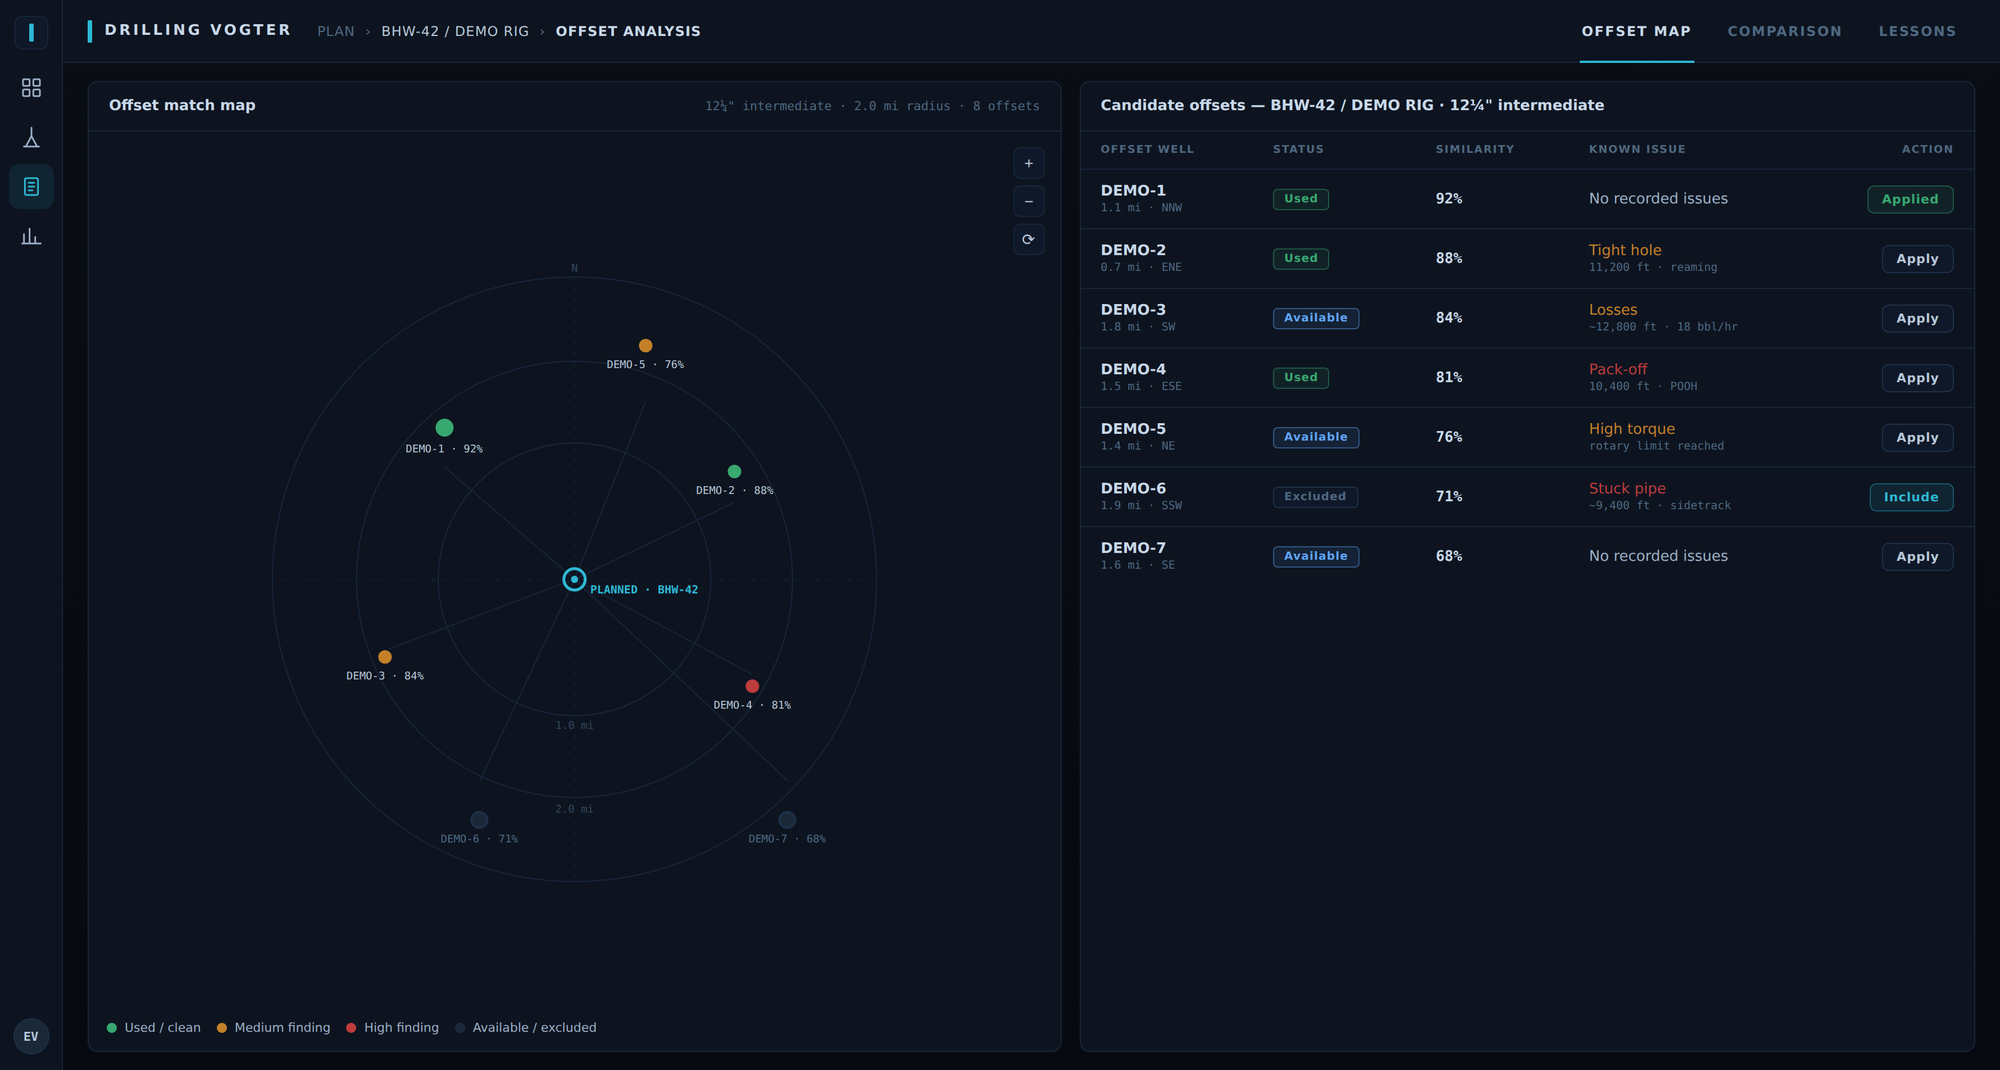Screen dimensions: 2000x1070
Task: Click the Medium finding legend entry
Action: [x=273, y=1027]
